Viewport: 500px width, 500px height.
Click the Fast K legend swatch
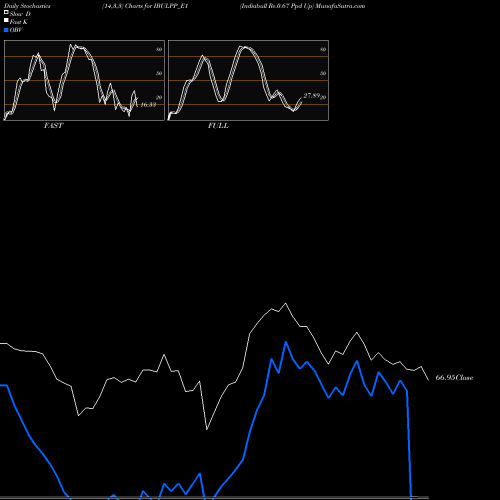(x=6, y=20)
